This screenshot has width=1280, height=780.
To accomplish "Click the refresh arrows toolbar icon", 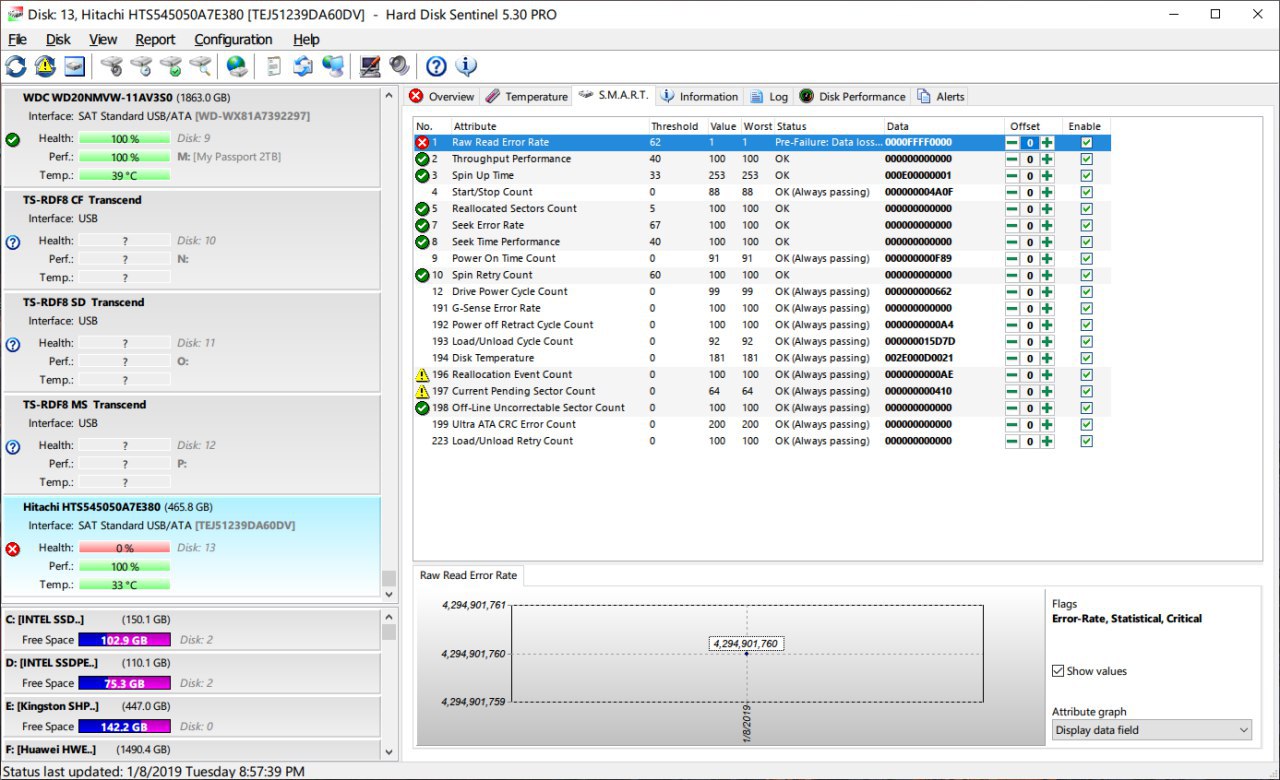I will pos(16,67).
